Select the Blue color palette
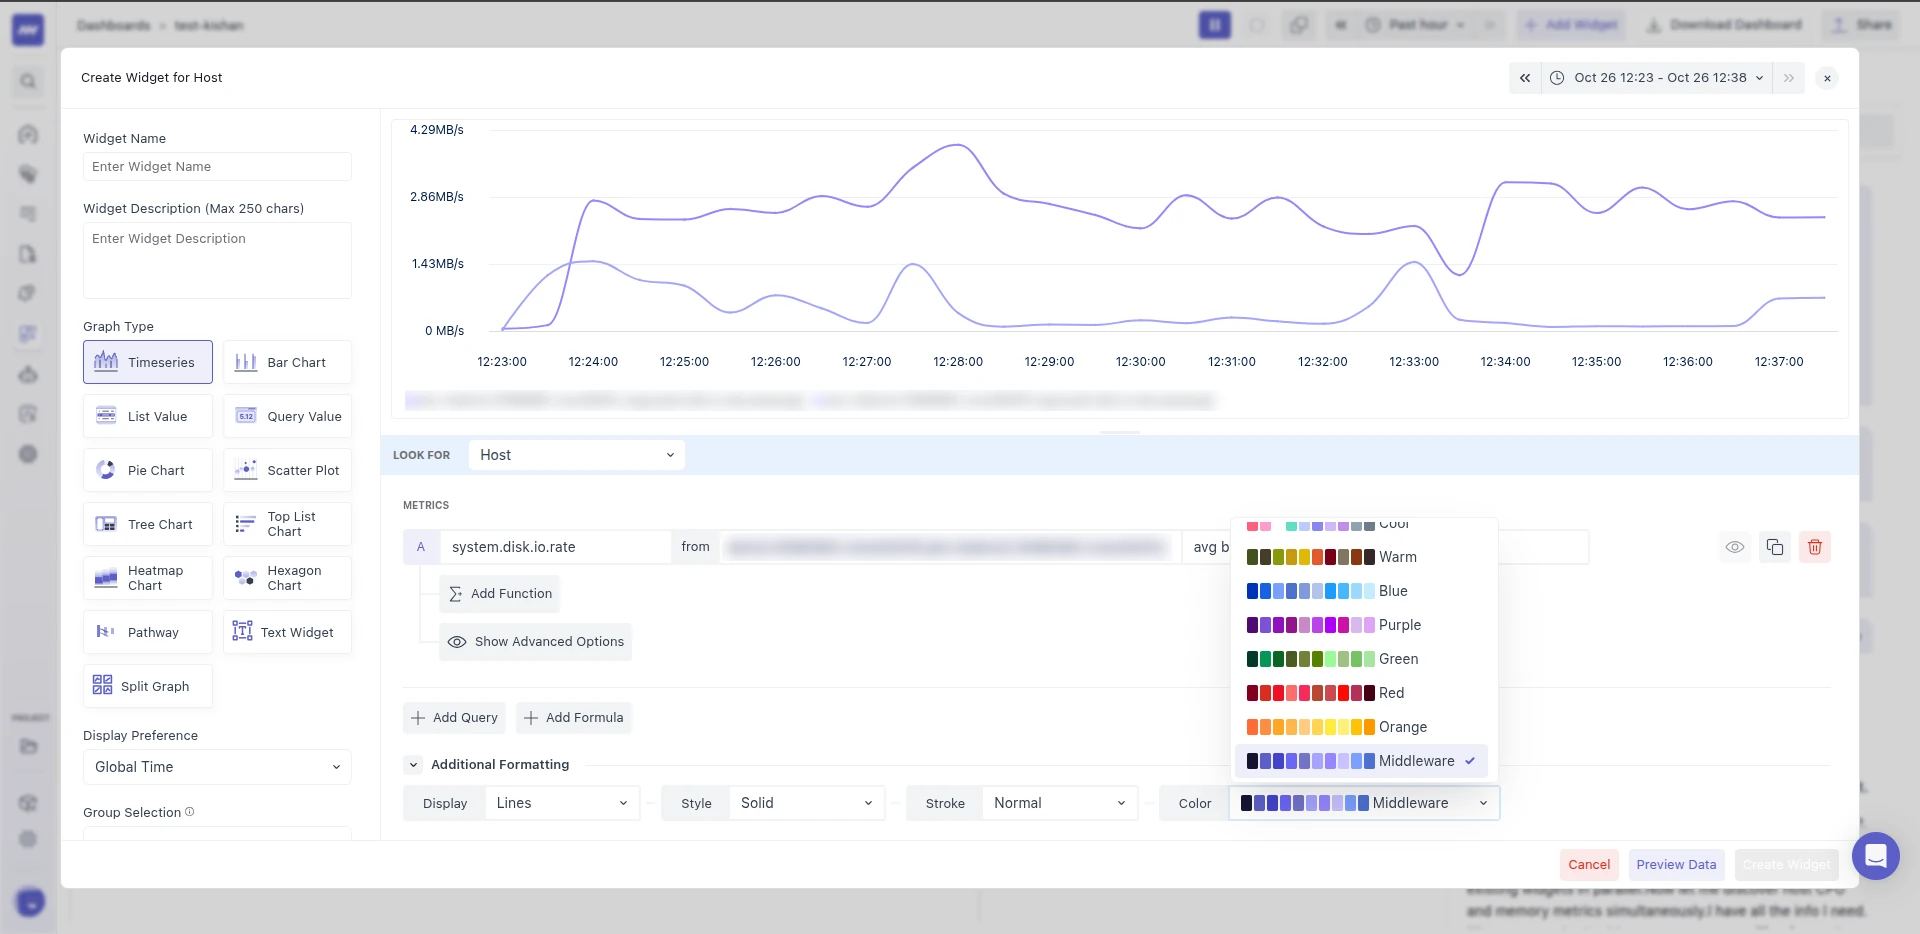This screenshot has height=934, width=1920. coord(1361,591)
